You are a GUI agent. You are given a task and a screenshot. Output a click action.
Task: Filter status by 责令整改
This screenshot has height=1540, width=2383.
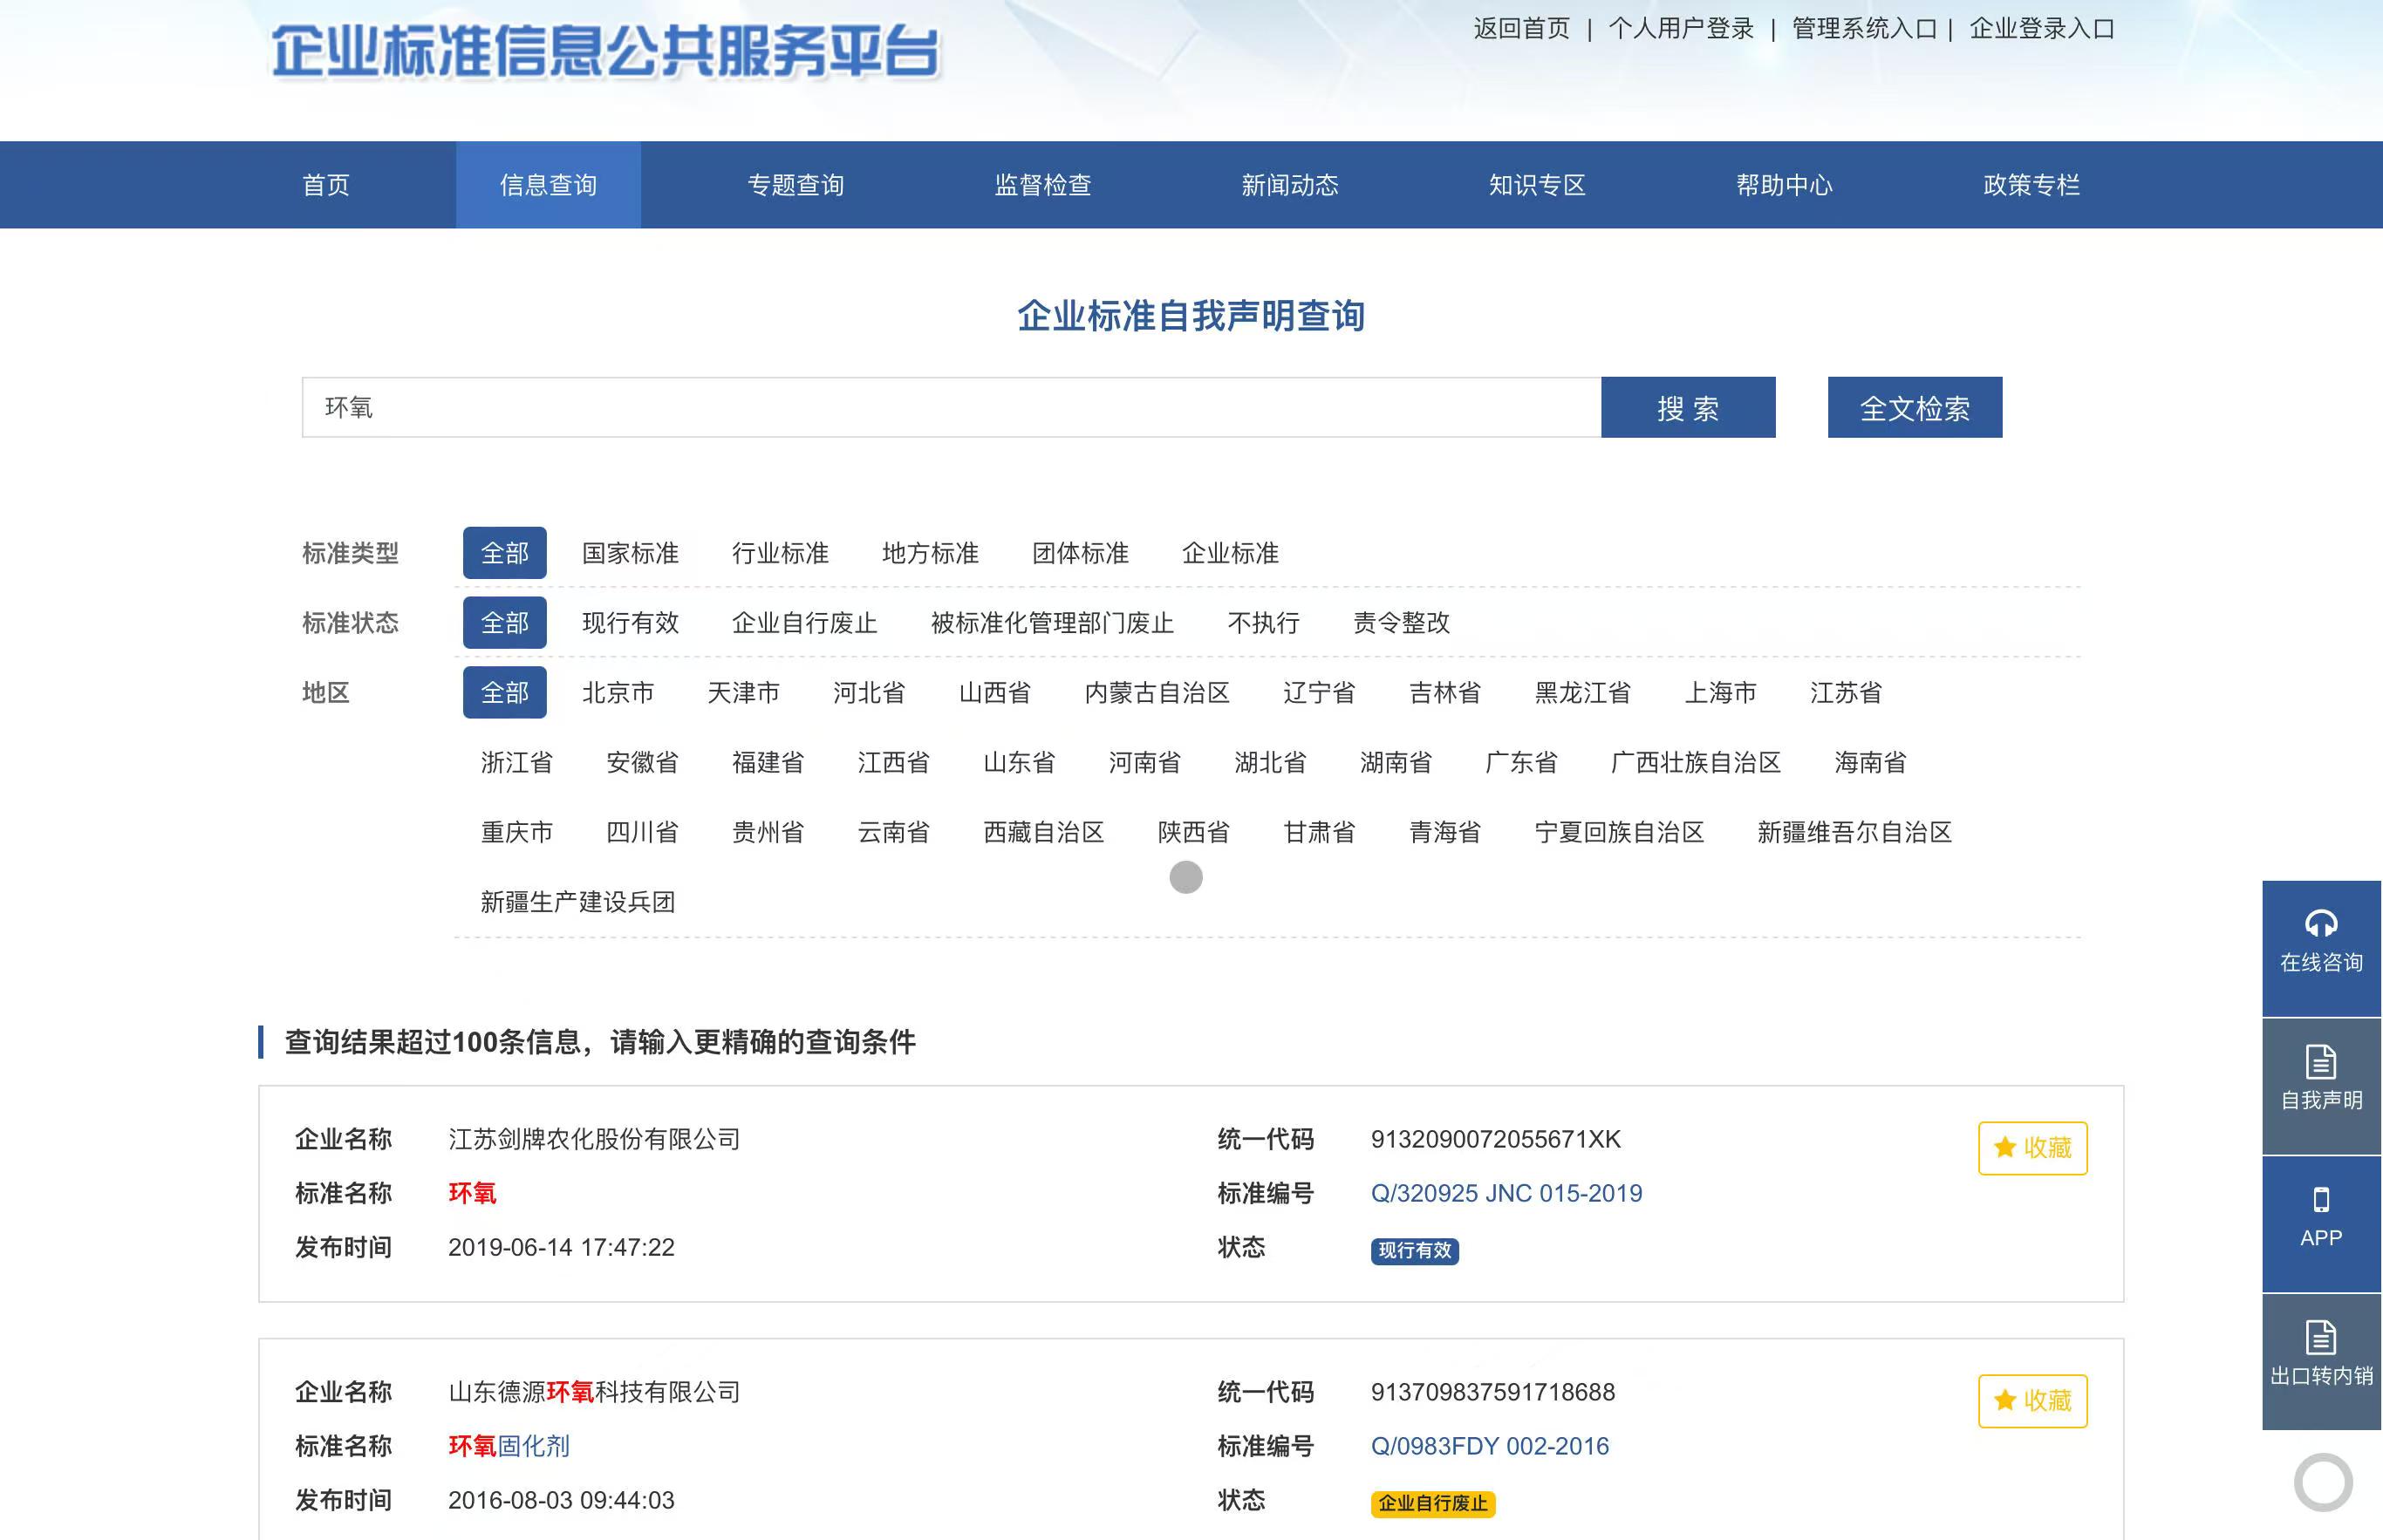(x=1402, y=623)
